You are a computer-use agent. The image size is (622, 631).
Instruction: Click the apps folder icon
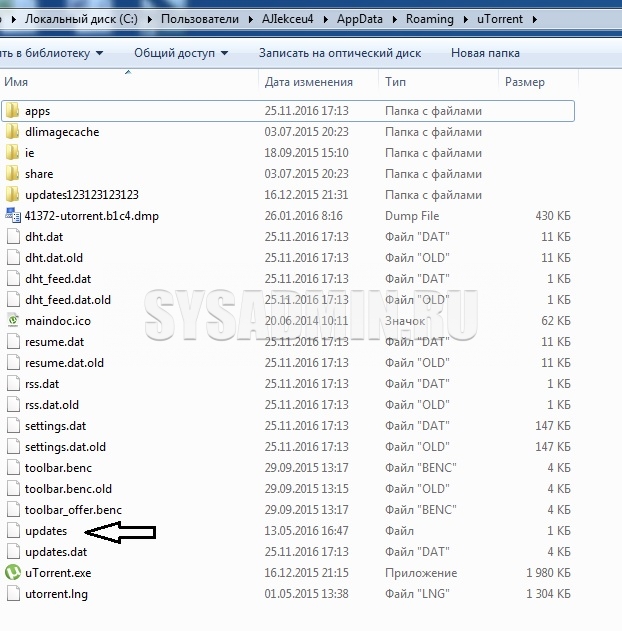click(x=13, y=111)
